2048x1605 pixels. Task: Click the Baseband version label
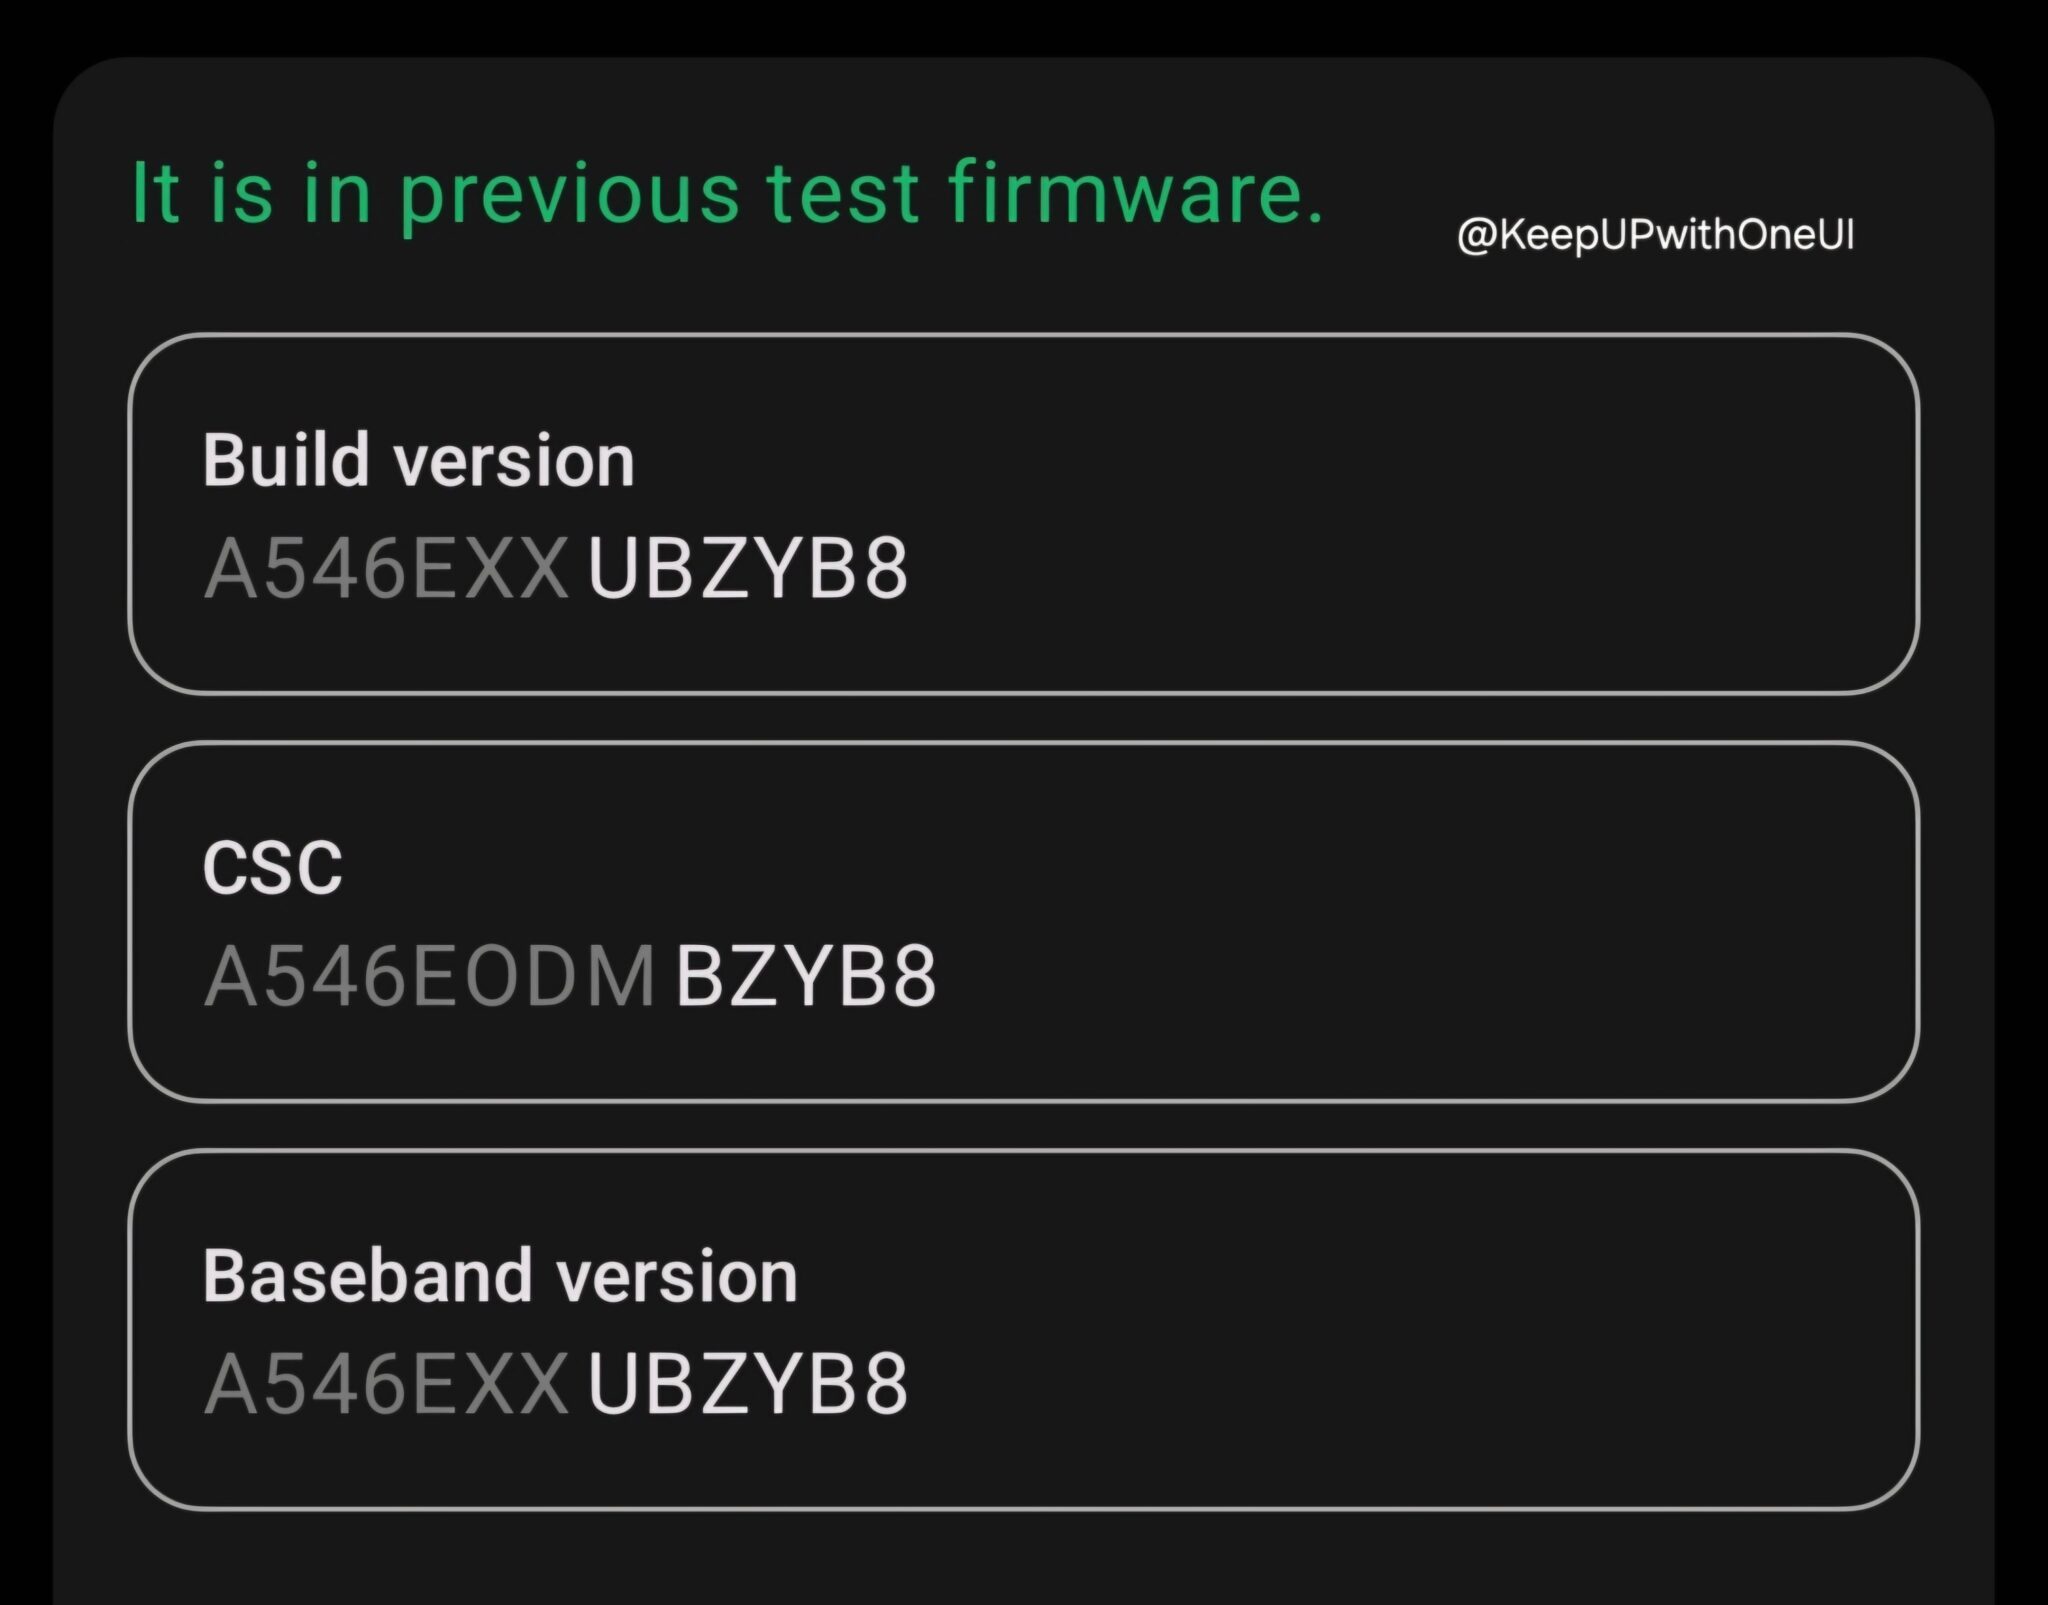[x=500, y=1274]
